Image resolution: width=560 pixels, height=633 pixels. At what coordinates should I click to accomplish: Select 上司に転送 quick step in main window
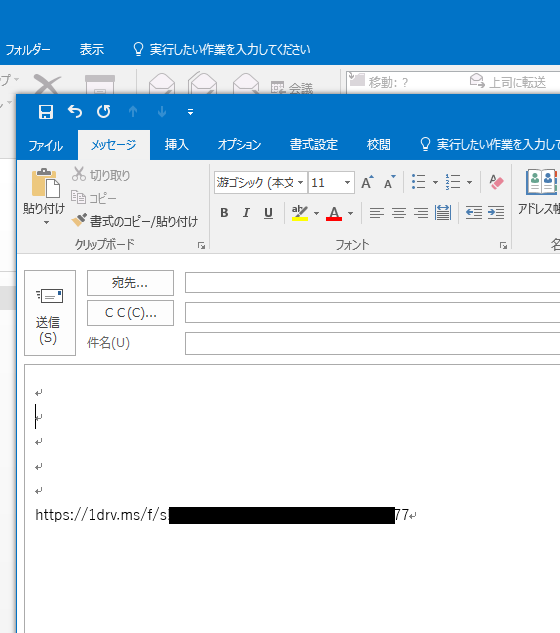point(508,82)
